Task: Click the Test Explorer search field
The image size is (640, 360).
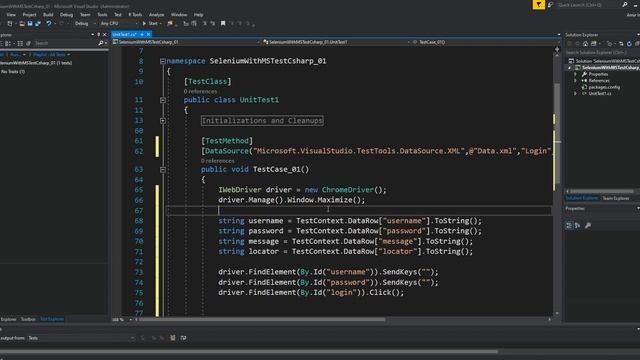Action: pos(65,43)
